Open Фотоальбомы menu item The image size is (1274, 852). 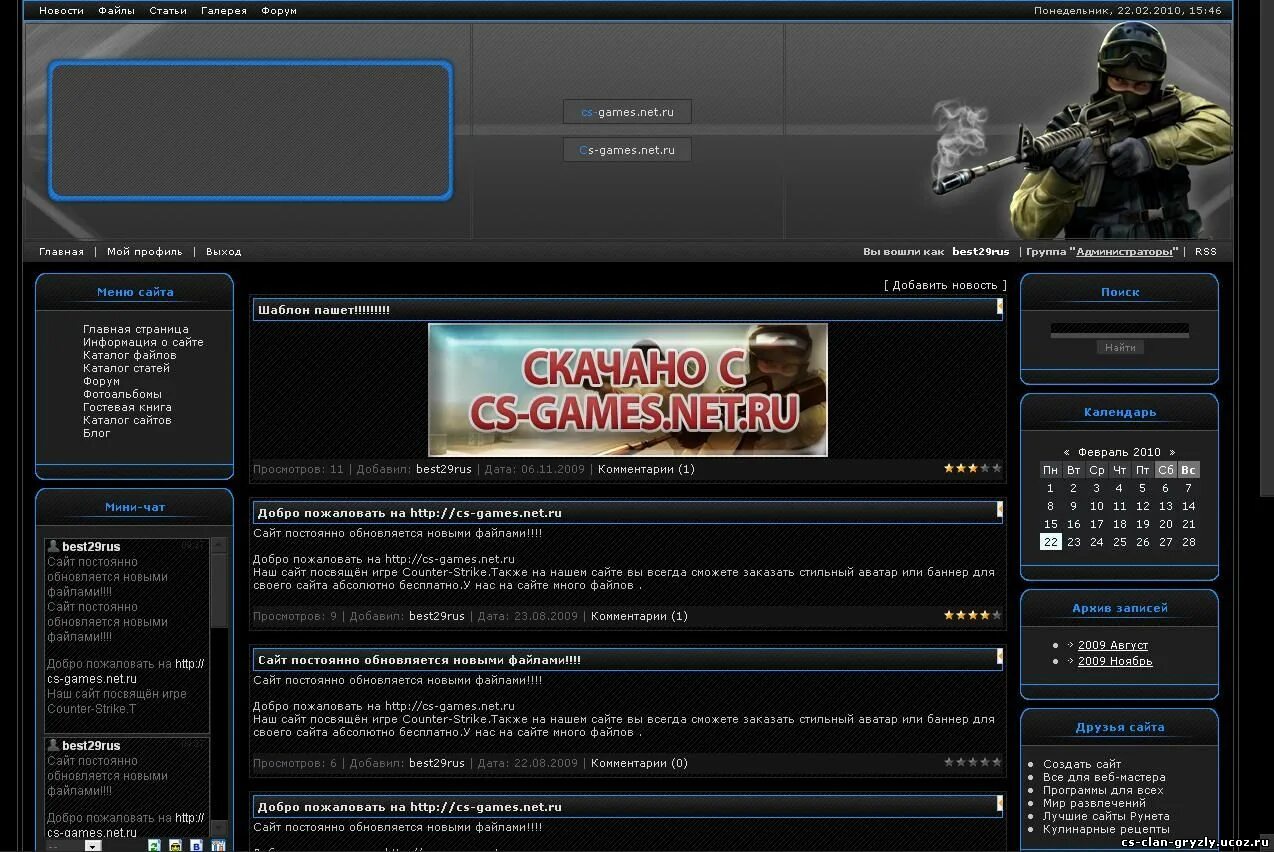pyautogui.click(x=122, y=394)
